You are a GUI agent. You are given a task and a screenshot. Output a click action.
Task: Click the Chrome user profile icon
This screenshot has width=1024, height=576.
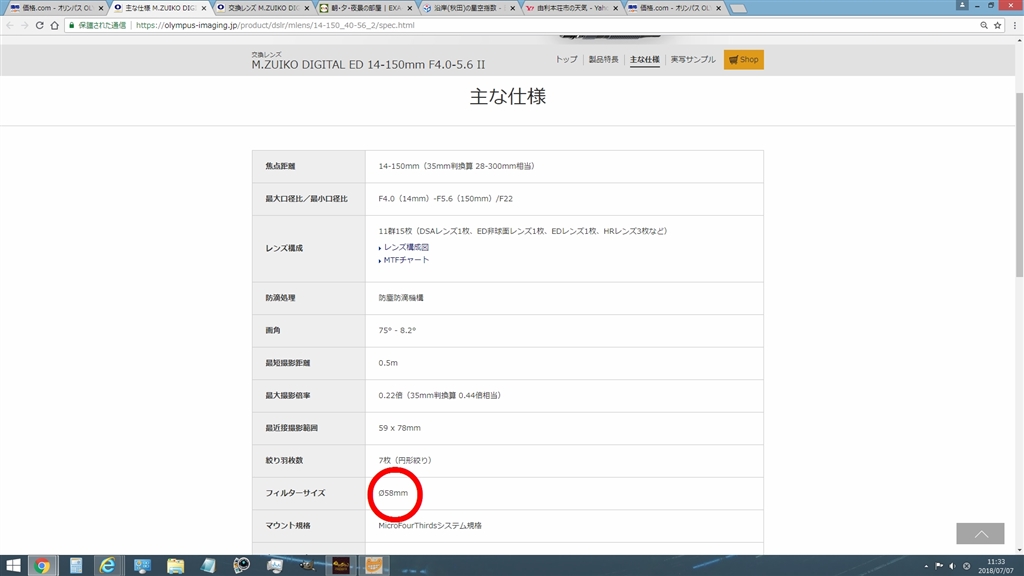[x=962, y=5]
